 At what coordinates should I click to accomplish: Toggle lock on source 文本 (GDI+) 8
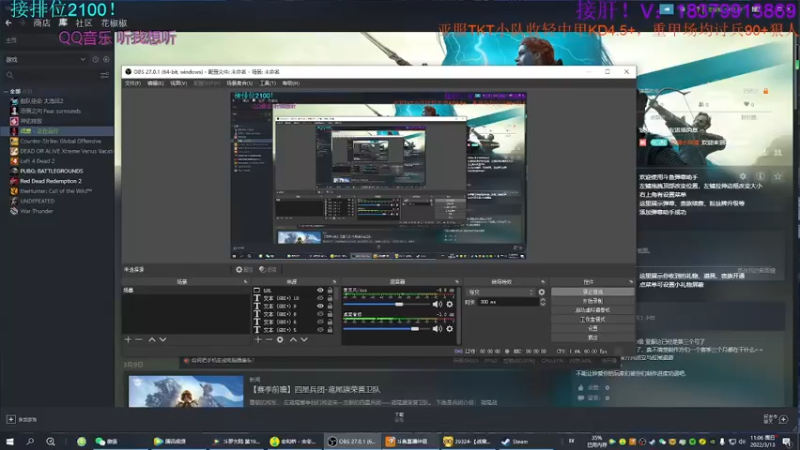(x=330, y=314)
